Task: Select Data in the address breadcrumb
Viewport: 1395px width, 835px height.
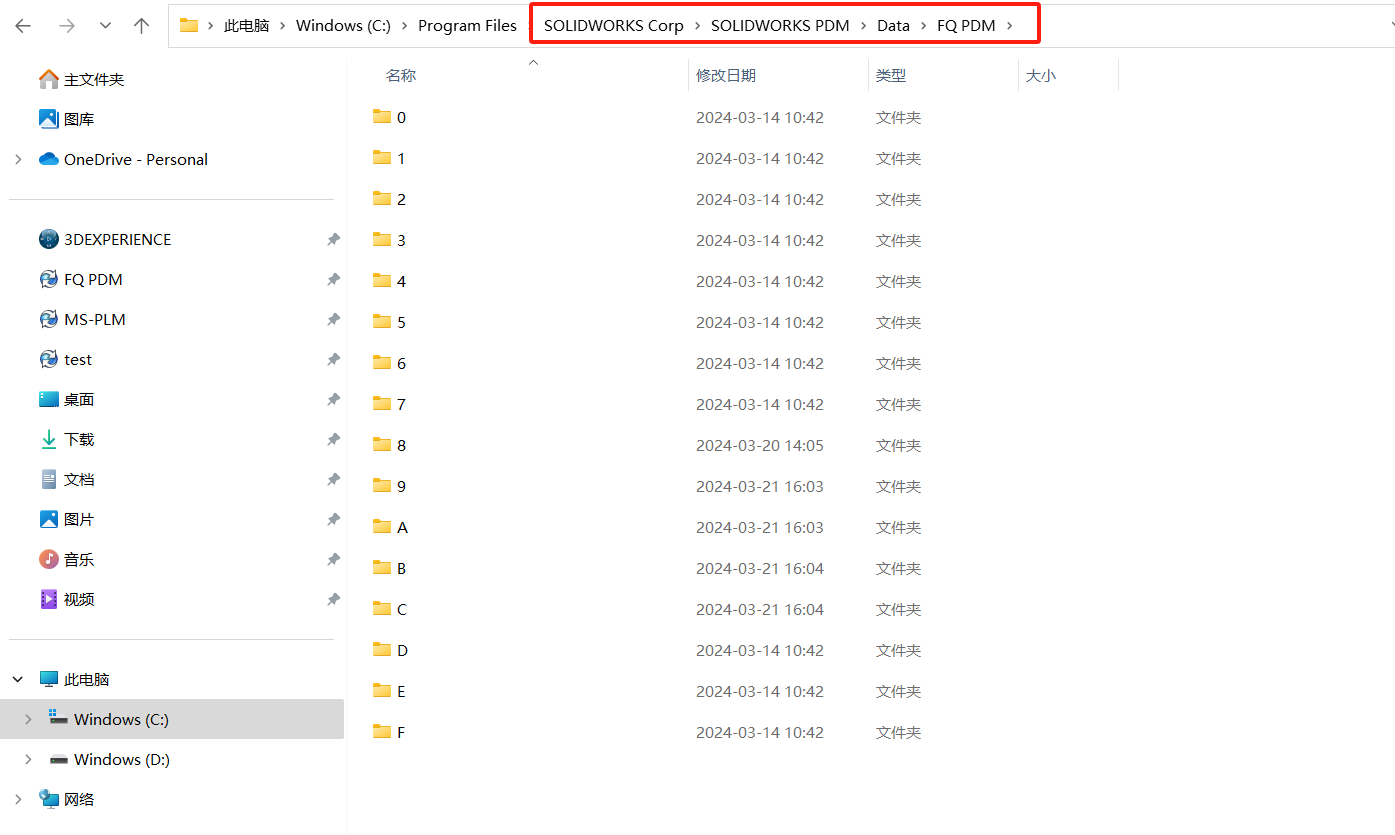Action: 893,26
